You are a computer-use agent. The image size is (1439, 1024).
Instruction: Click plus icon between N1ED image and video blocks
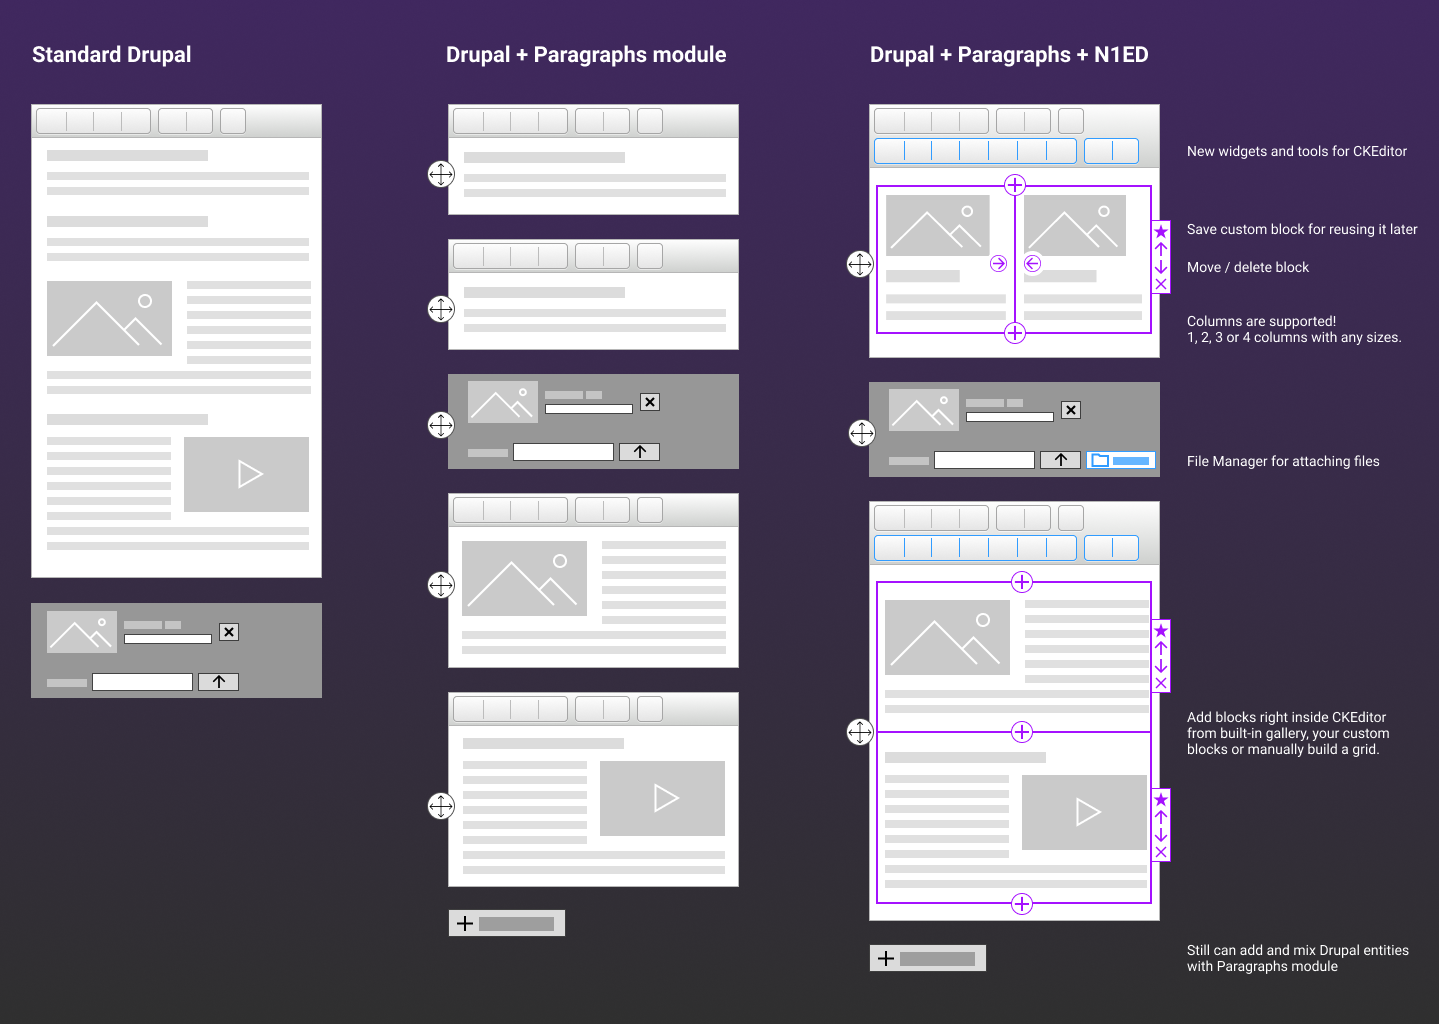click(x=1022, y=732)
